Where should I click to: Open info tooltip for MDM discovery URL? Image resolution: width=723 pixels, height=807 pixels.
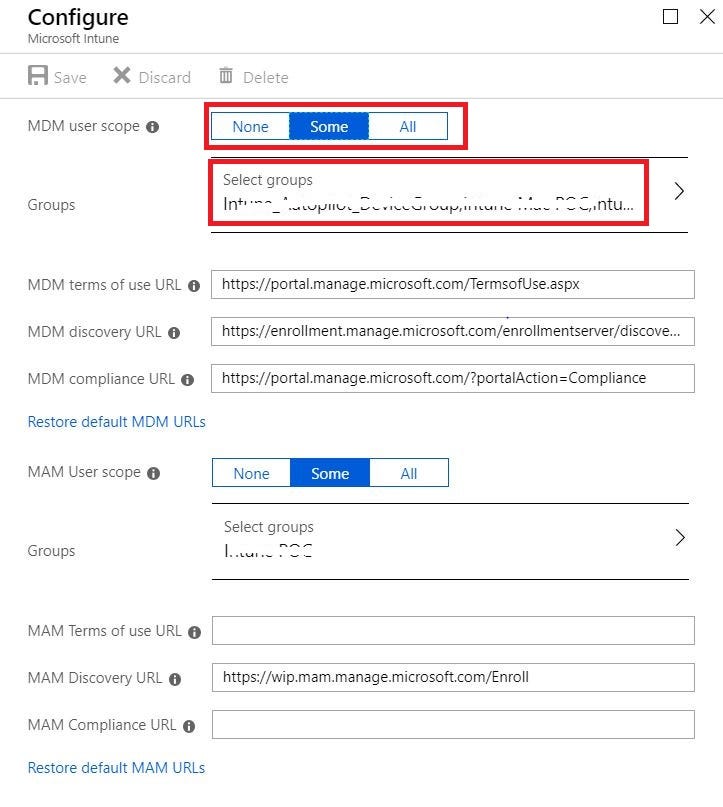(x=174, y=333)
